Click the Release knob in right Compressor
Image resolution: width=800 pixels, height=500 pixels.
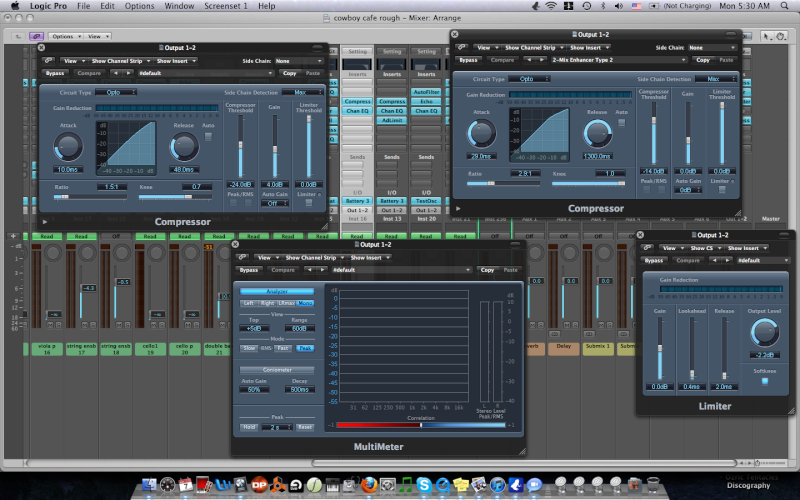[x=597, y=134]
